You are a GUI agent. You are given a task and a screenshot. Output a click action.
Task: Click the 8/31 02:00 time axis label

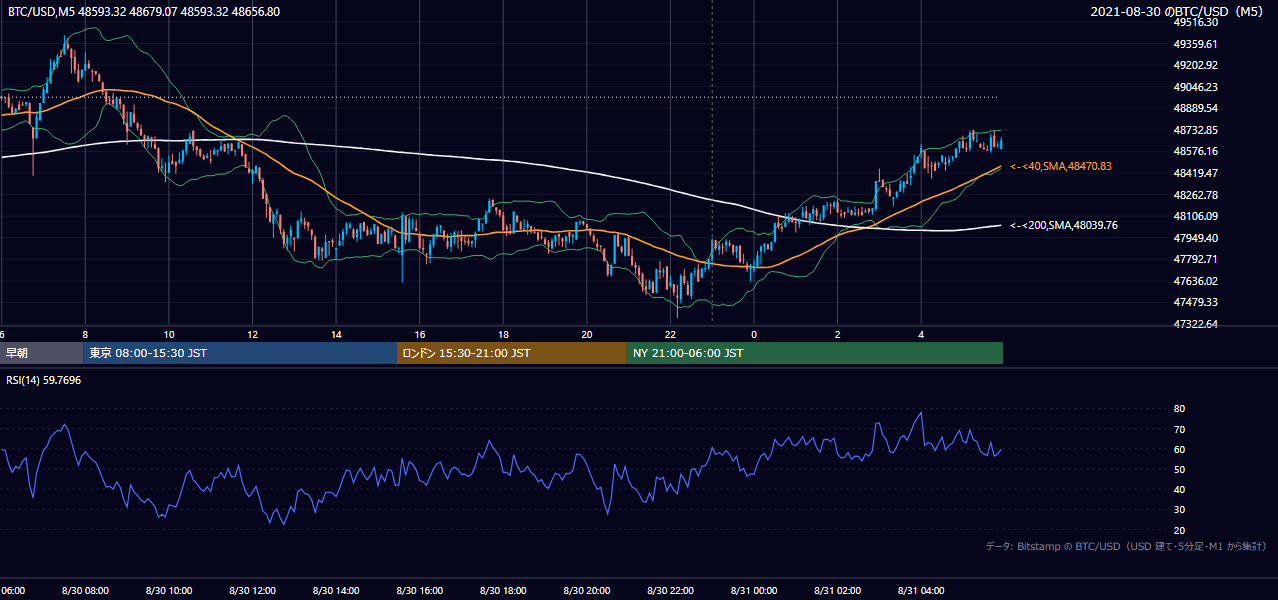[836, 591]
